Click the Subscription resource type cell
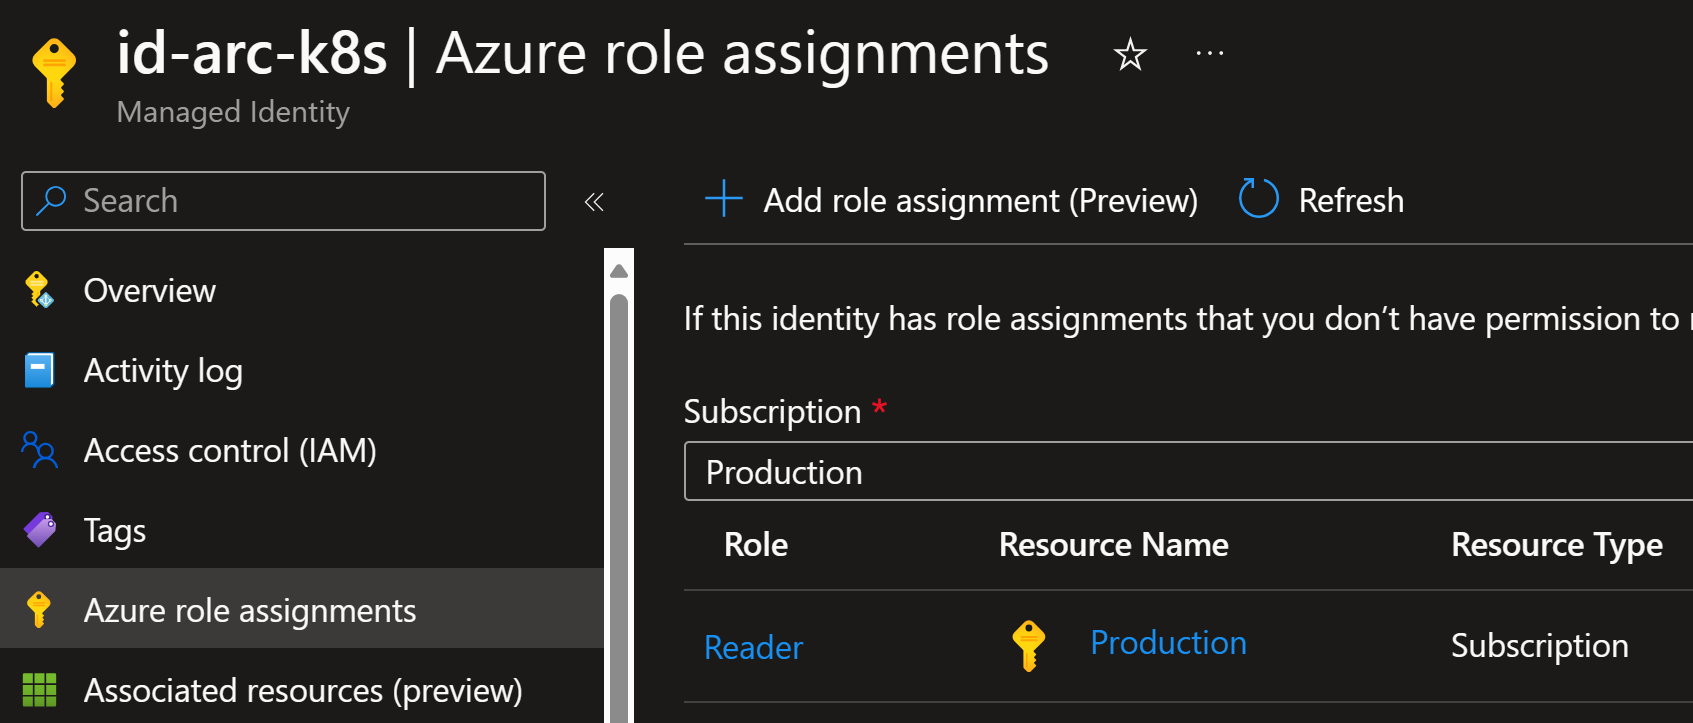 pyautogui.click(x=1539, y=646)
